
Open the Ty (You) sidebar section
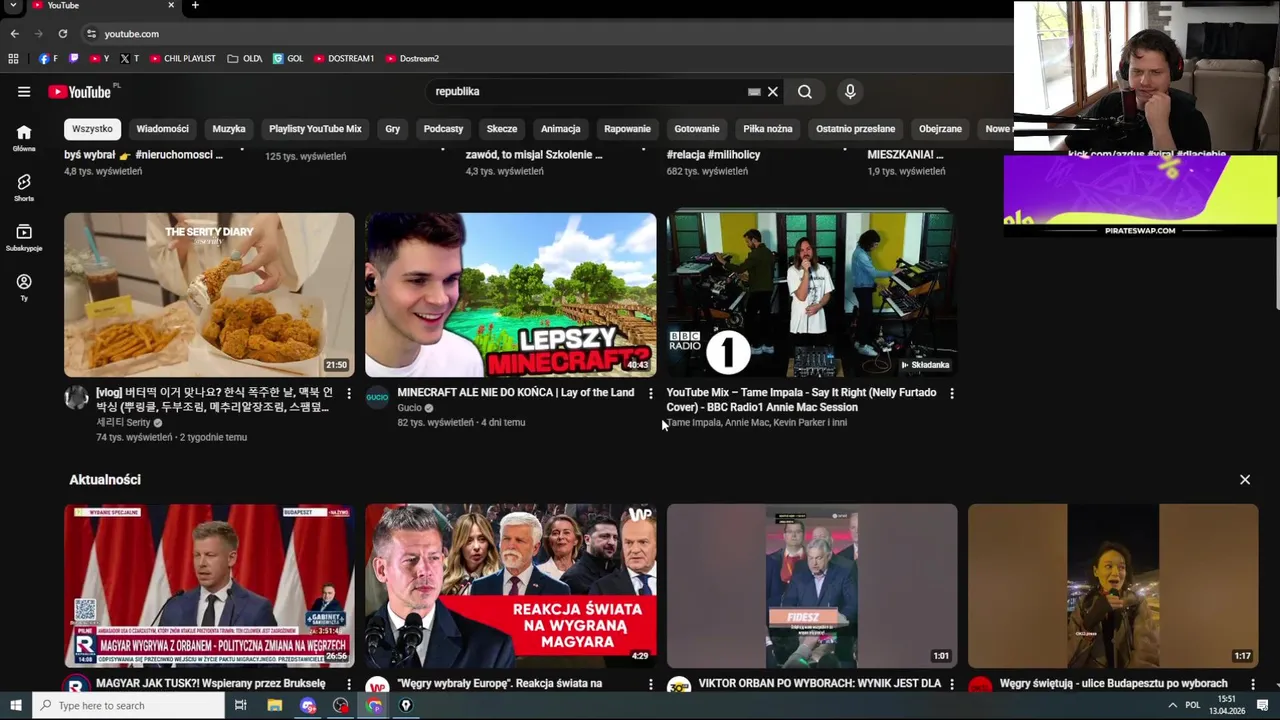point(24,288)
